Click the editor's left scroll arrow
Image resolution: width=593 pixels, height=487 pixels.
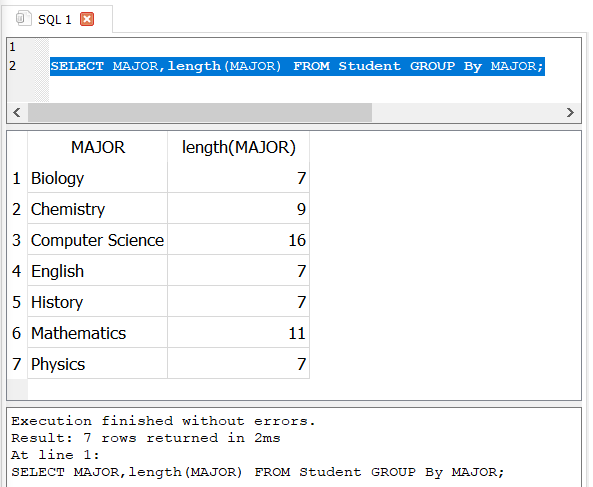tap(17, 112)
